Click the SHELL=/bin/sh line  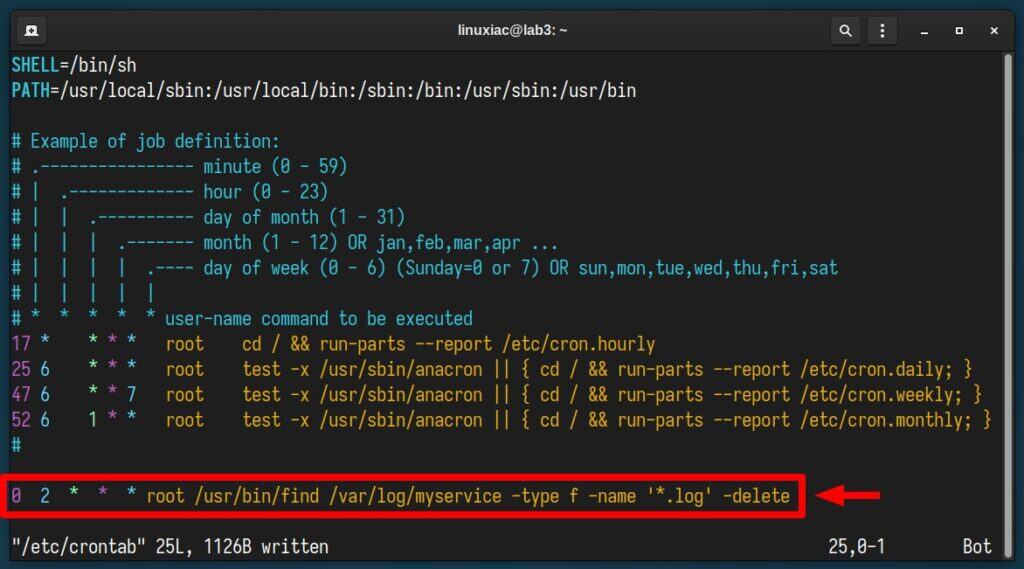point(74,65)
